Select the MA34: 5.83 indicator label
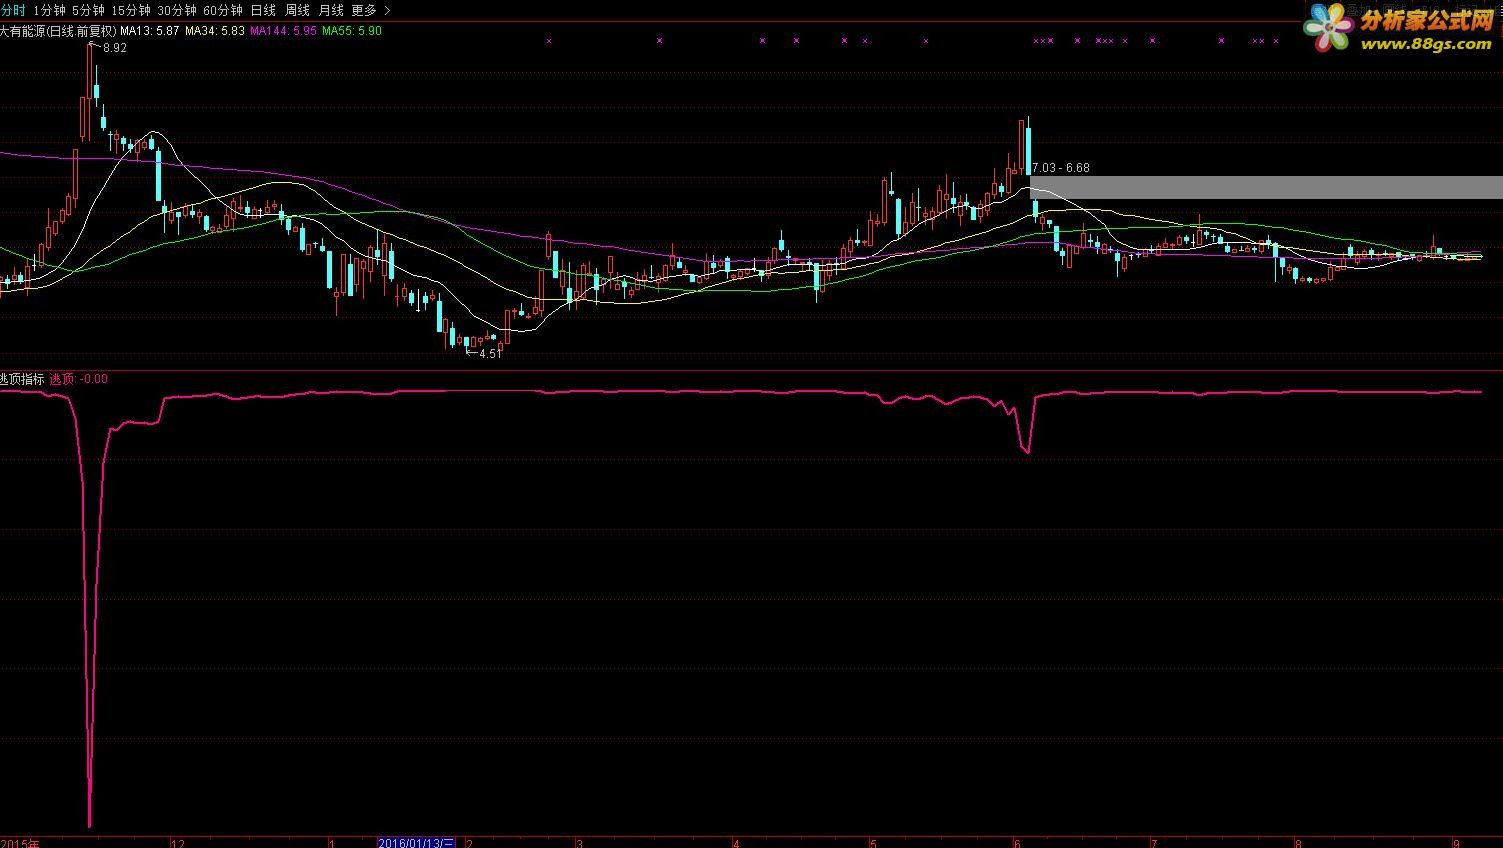This screenshot has width=1503, height=848. coord(215,31)
